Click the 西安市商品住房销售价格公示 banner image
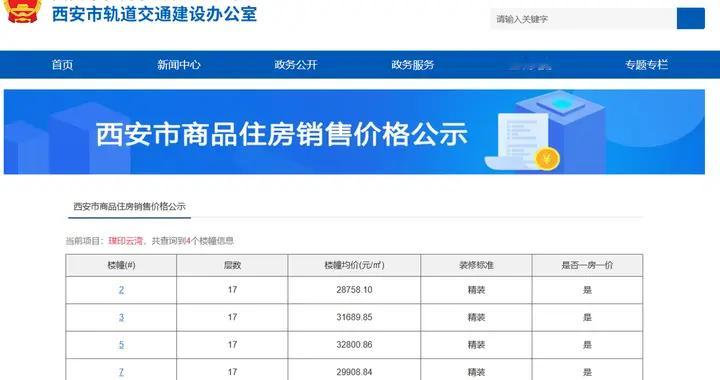The image size is (720, 380). point(354,132)
